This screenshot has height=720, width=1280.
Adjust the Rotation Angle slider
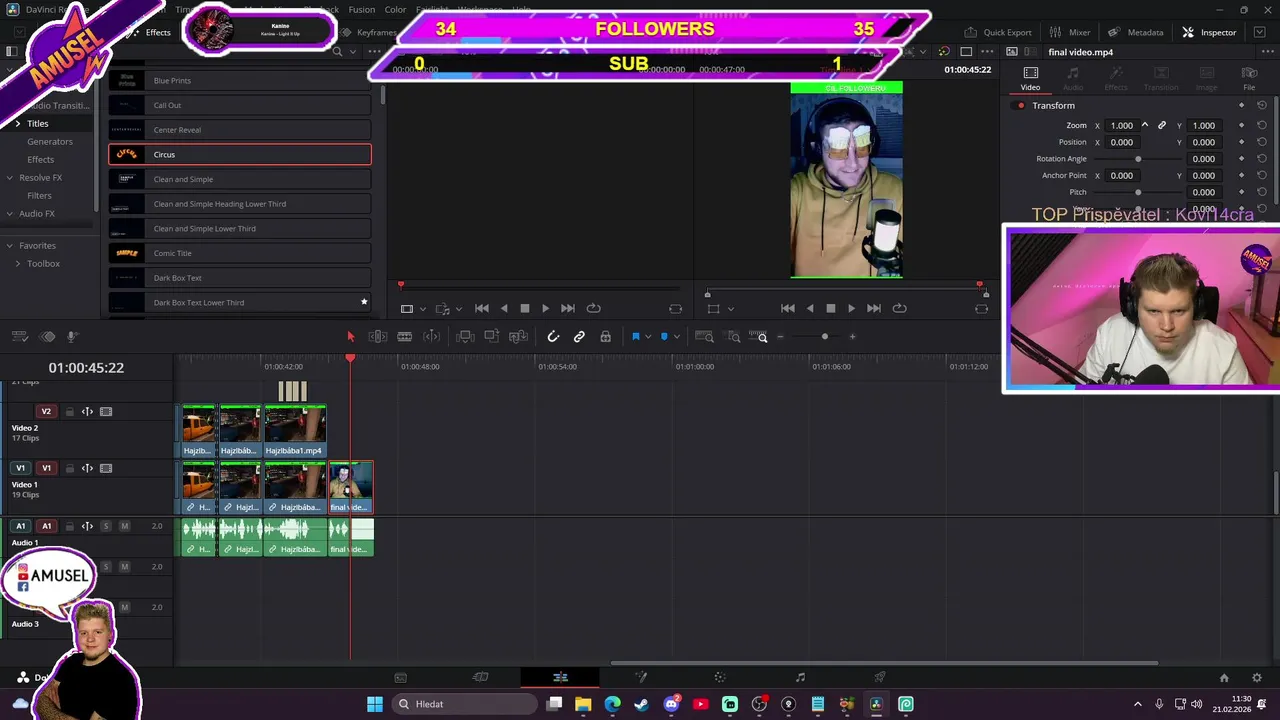click(x=1138, y=159)
